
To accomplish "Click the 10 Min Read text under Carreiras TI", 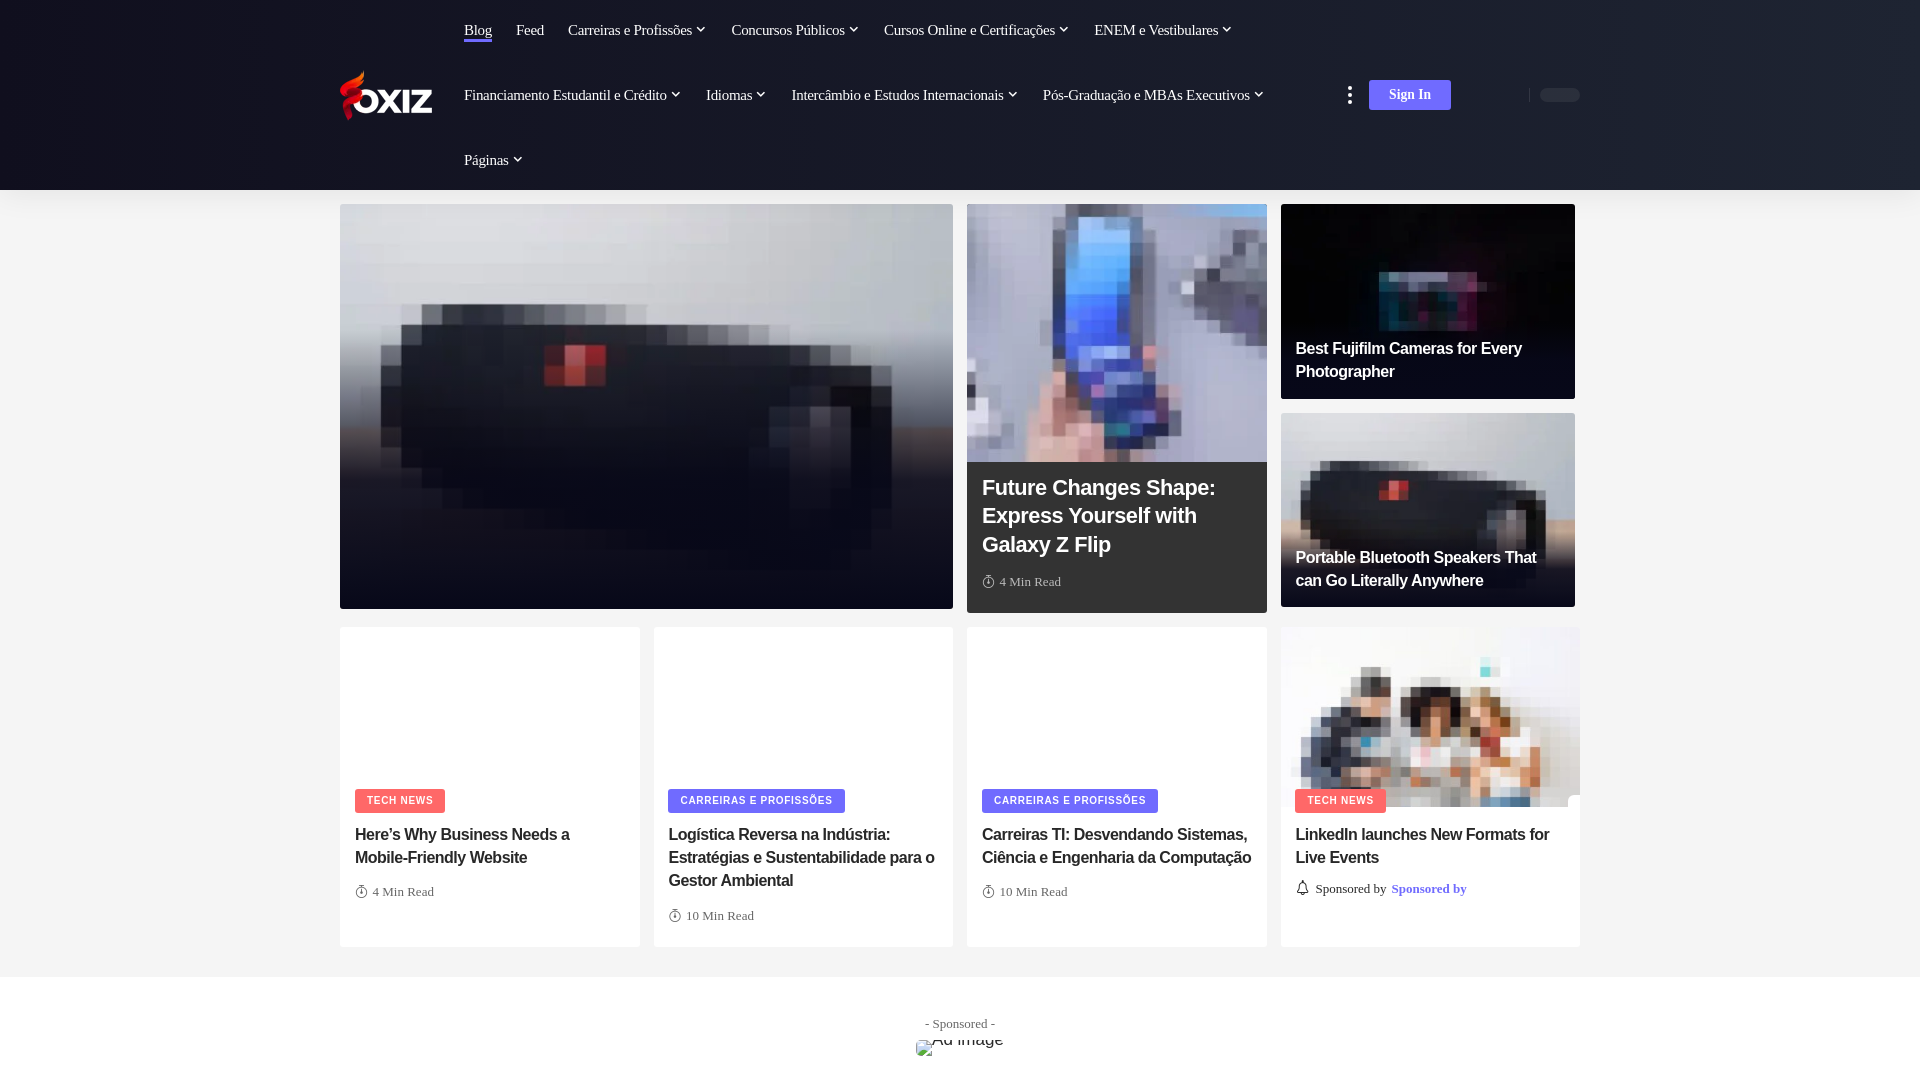I will click(1033, 892).
